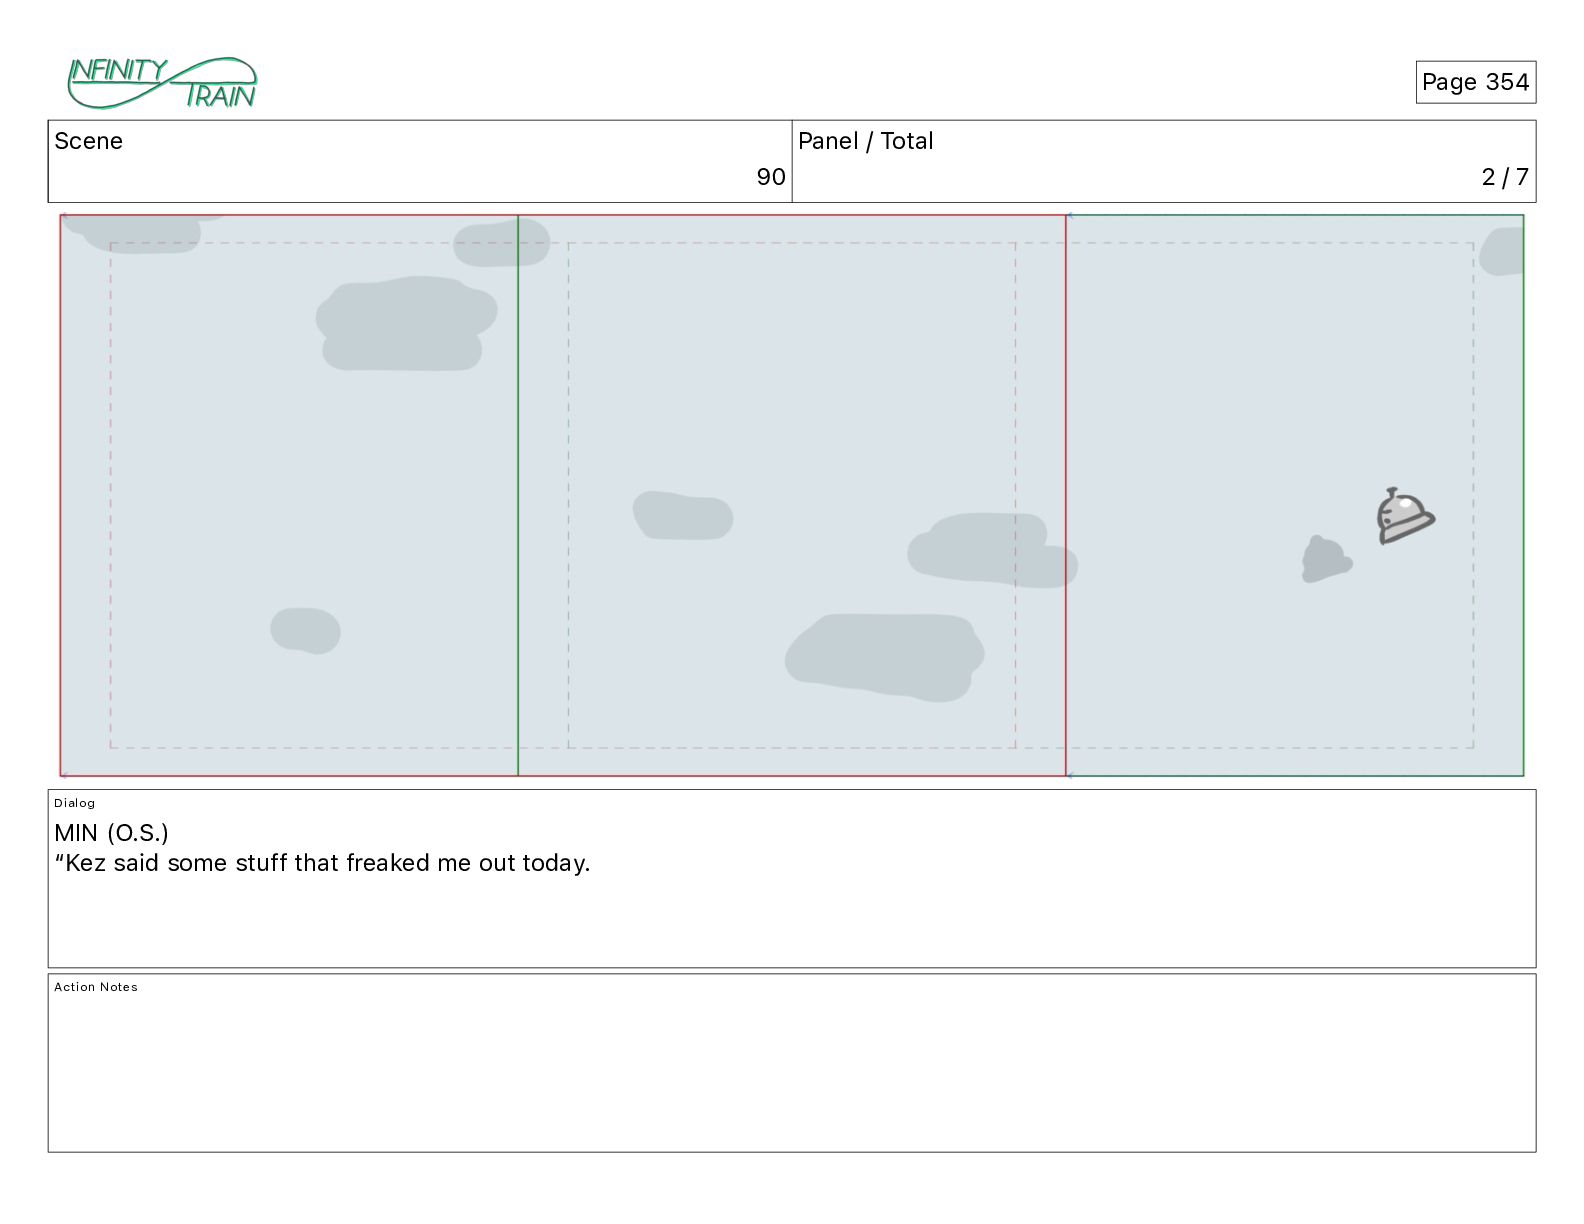Click the Dialog field label

[75, 803]
